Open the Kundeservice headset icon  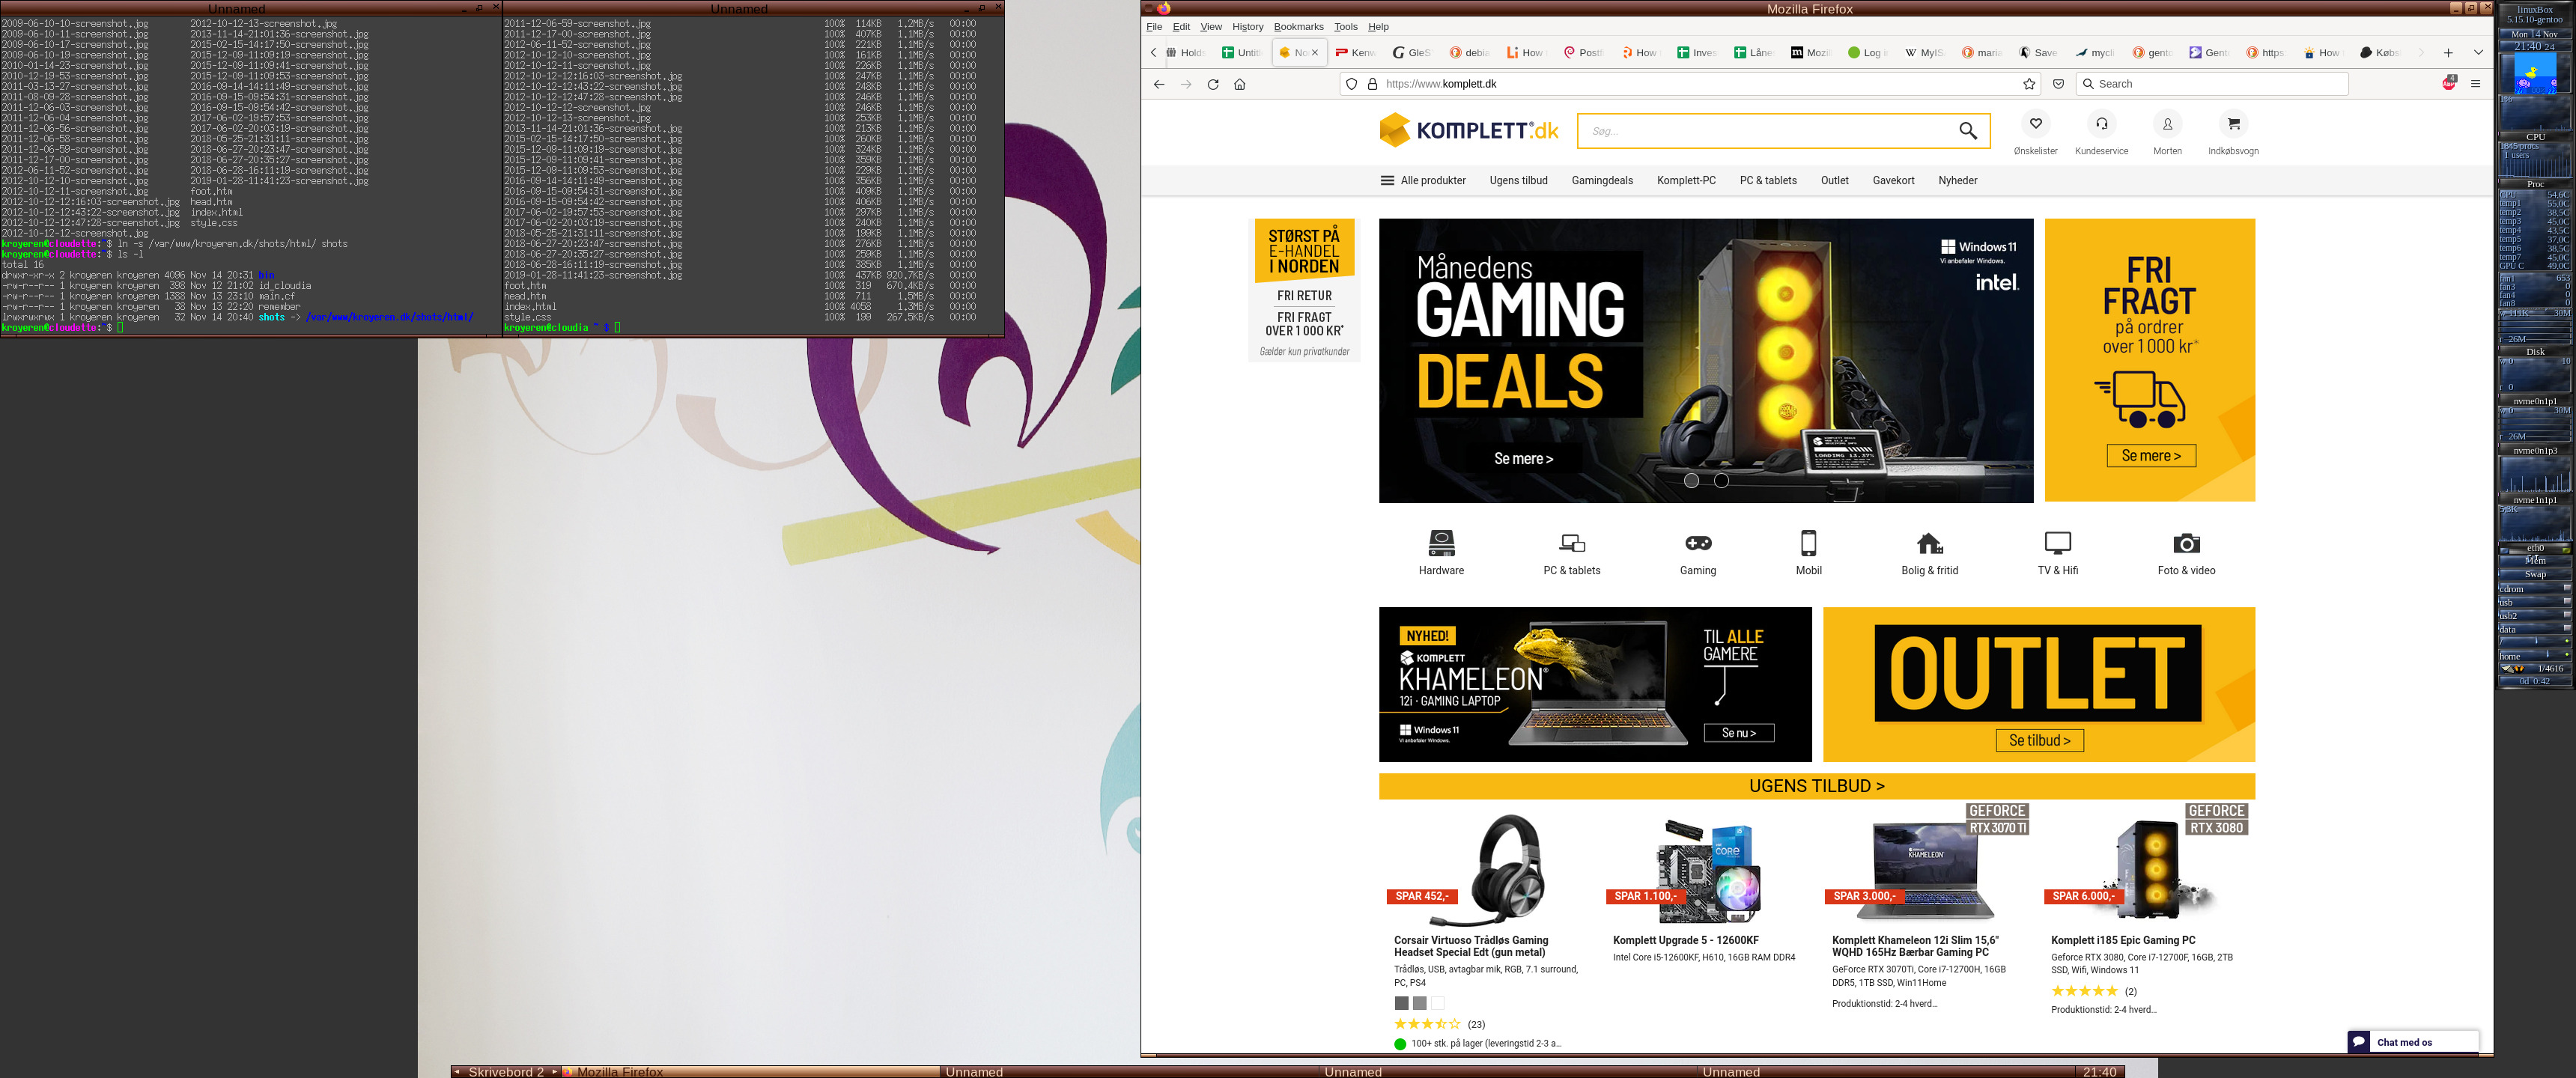(2101, 124)
